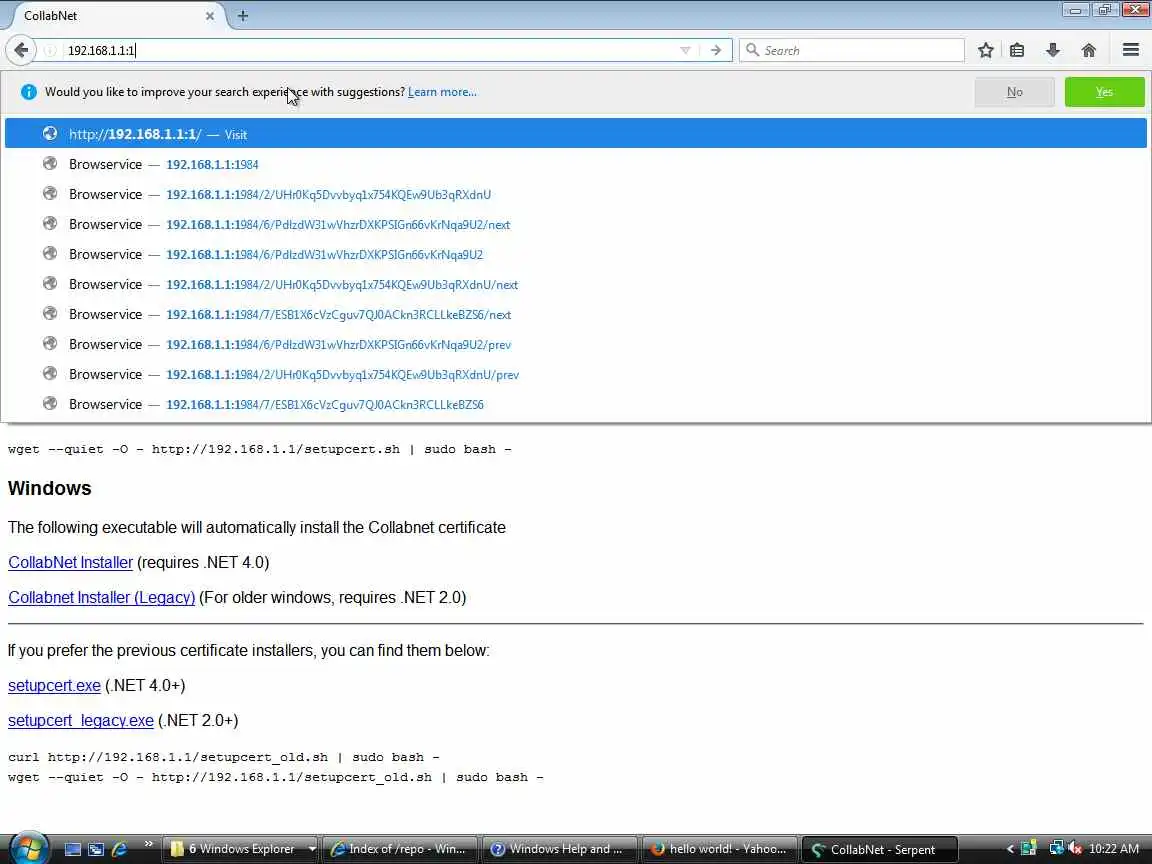This screenshot has height=864, width=1152.
Task: Select suggestion 1984/7/ESB1X6c...keBZS6/next
Action: pos(575,314)
